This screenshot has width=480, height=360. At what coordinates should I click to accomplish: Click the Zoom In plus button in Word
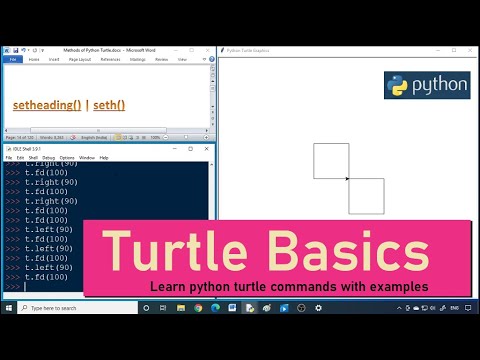point(206,137)
